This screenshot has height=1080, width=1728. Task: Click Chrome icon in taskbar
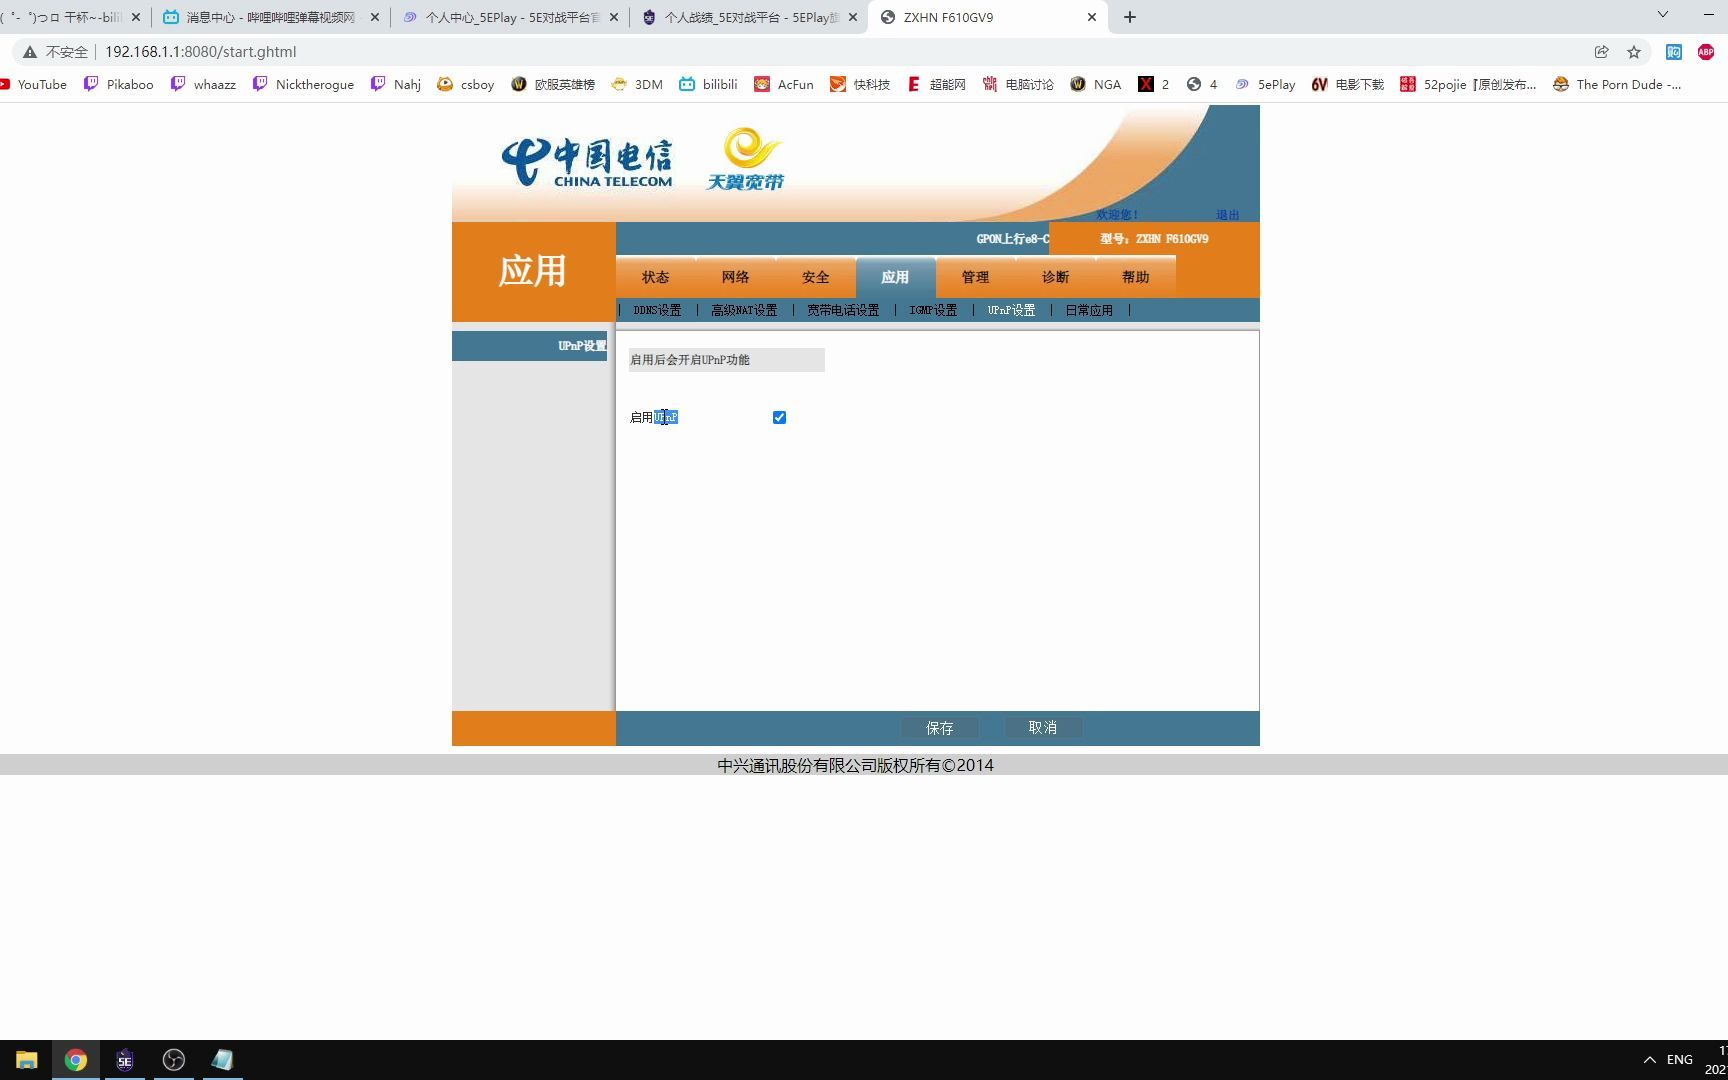[x=76, y=1060]
